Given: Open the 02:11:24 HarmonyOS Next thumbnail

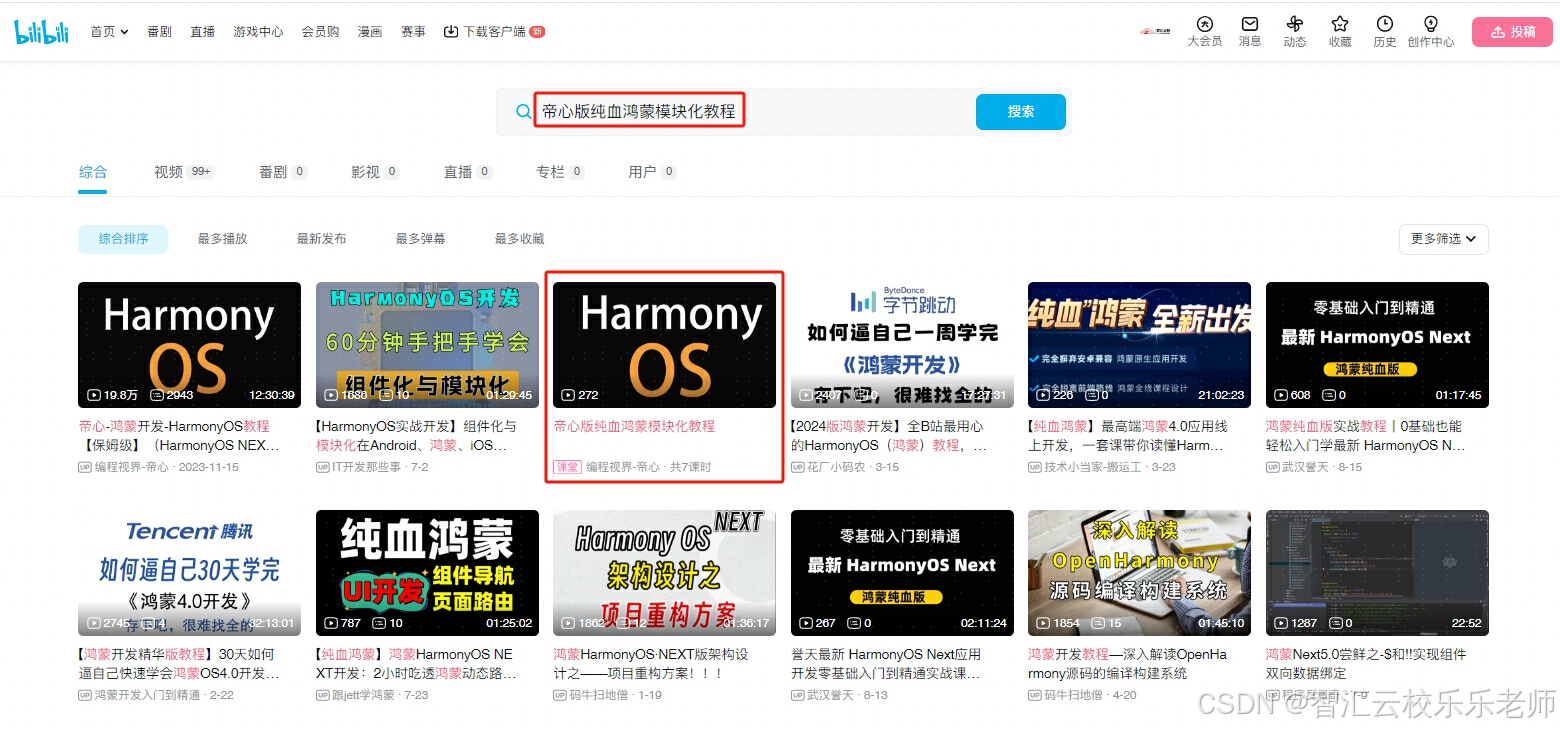Looking at the screenshot, I should 902,573.
